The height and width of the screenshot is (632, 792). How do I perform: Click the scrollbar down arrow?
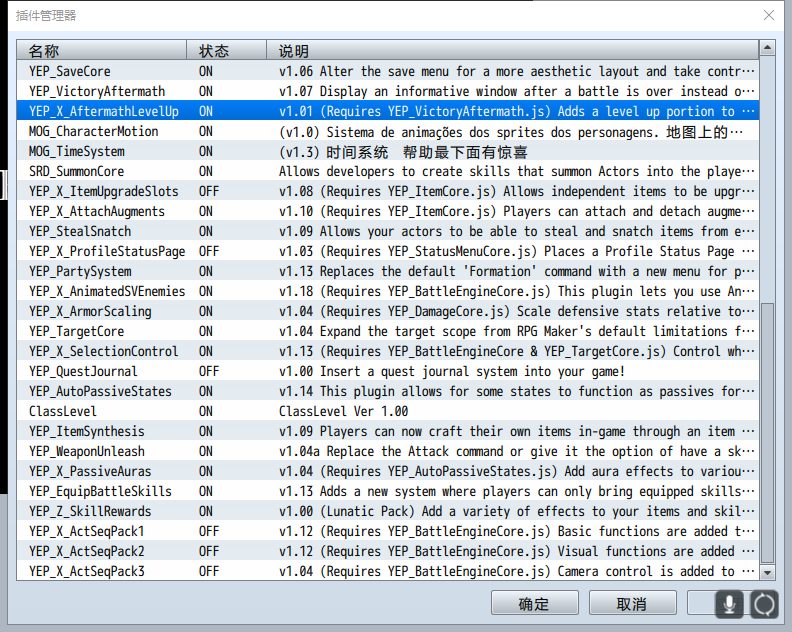pos(767,572)
